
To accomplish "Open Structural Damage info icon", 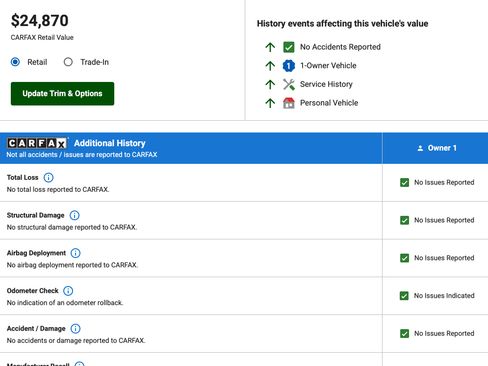I will click(74, 215).
